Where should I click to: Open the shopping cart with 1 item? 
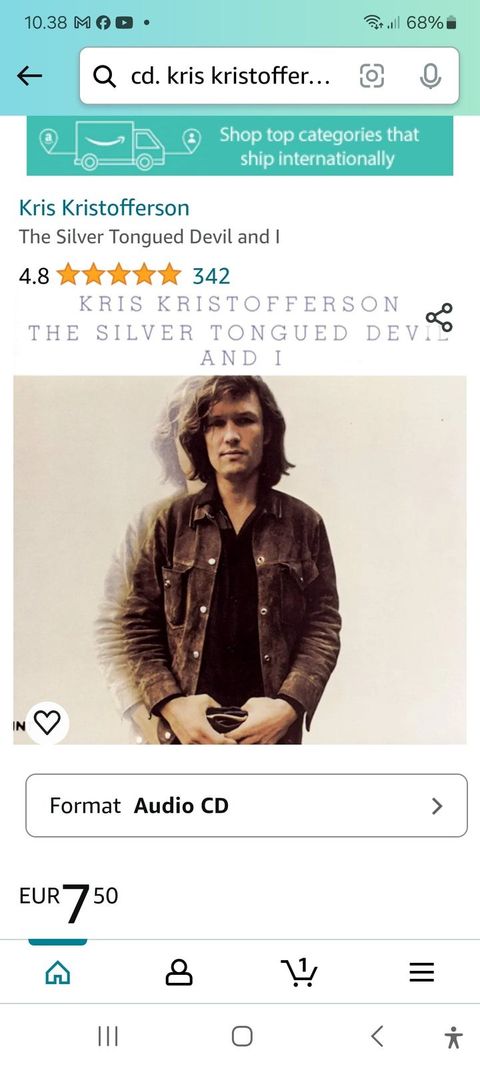[x=300, y=972]
